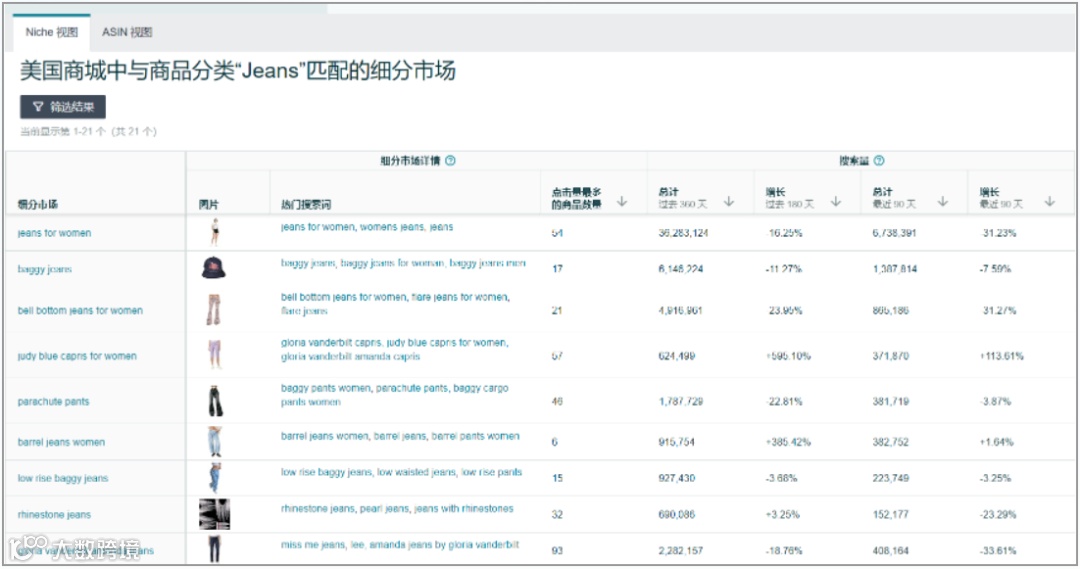Click the 细分市场 column header

pos(37,205)
